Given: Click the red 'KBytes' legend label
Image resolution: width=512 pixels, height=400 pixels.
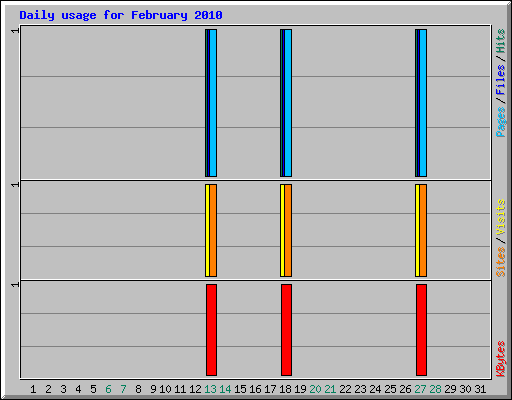Looking at the screenshot, I should [x=500, y=359].
